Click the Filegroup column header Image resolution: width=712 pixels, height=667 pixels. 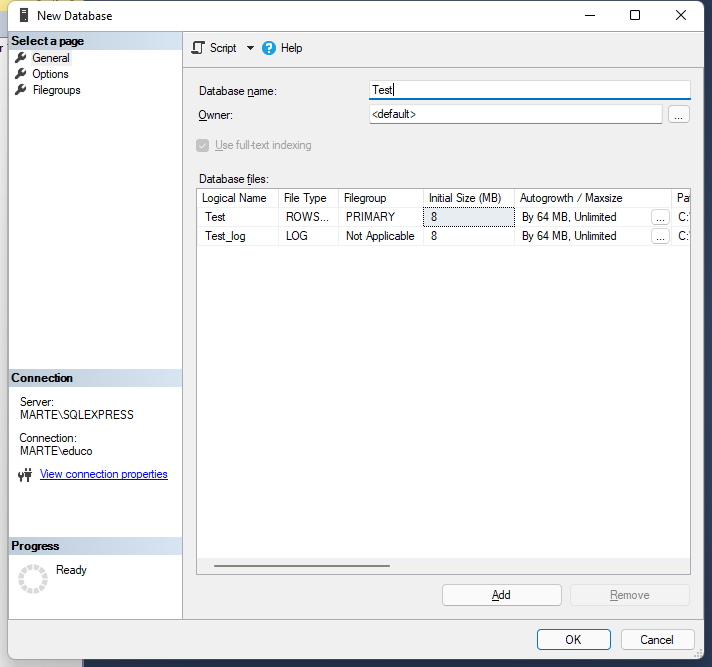tap(381, 198)
